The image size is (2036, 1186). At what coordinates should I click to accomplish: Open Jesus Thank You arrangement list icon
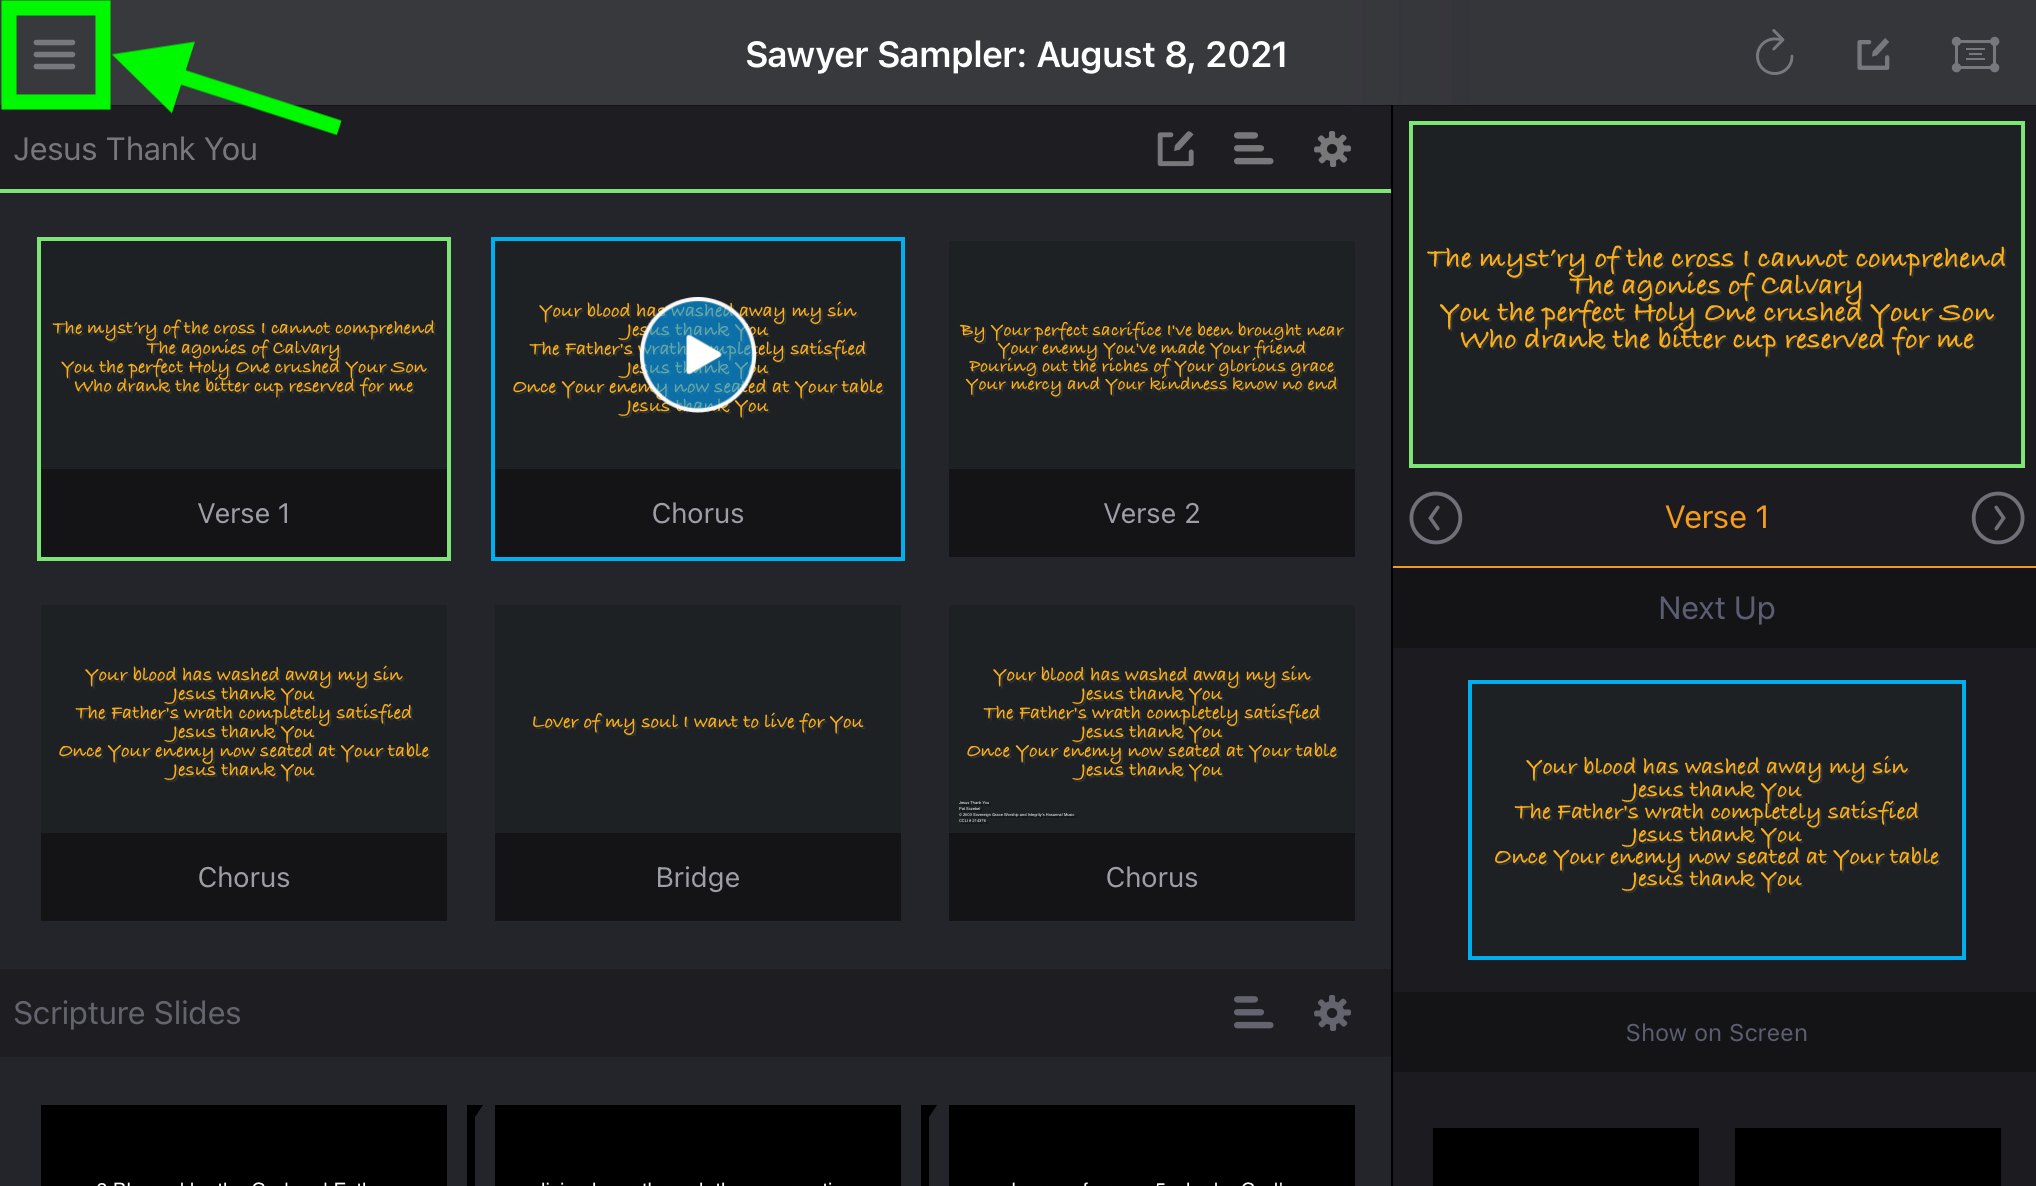[x=1253, y=149]
